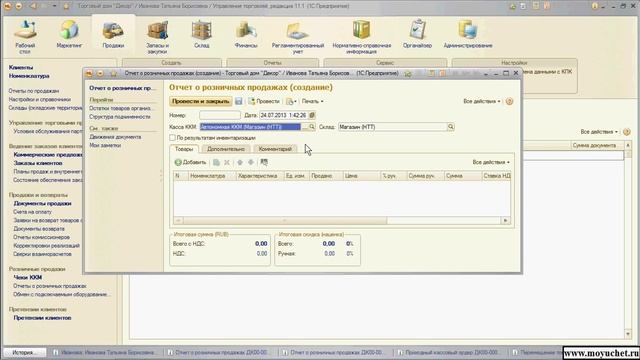
Task: Click into the Номер input field
Action: [x=220, y=116]
